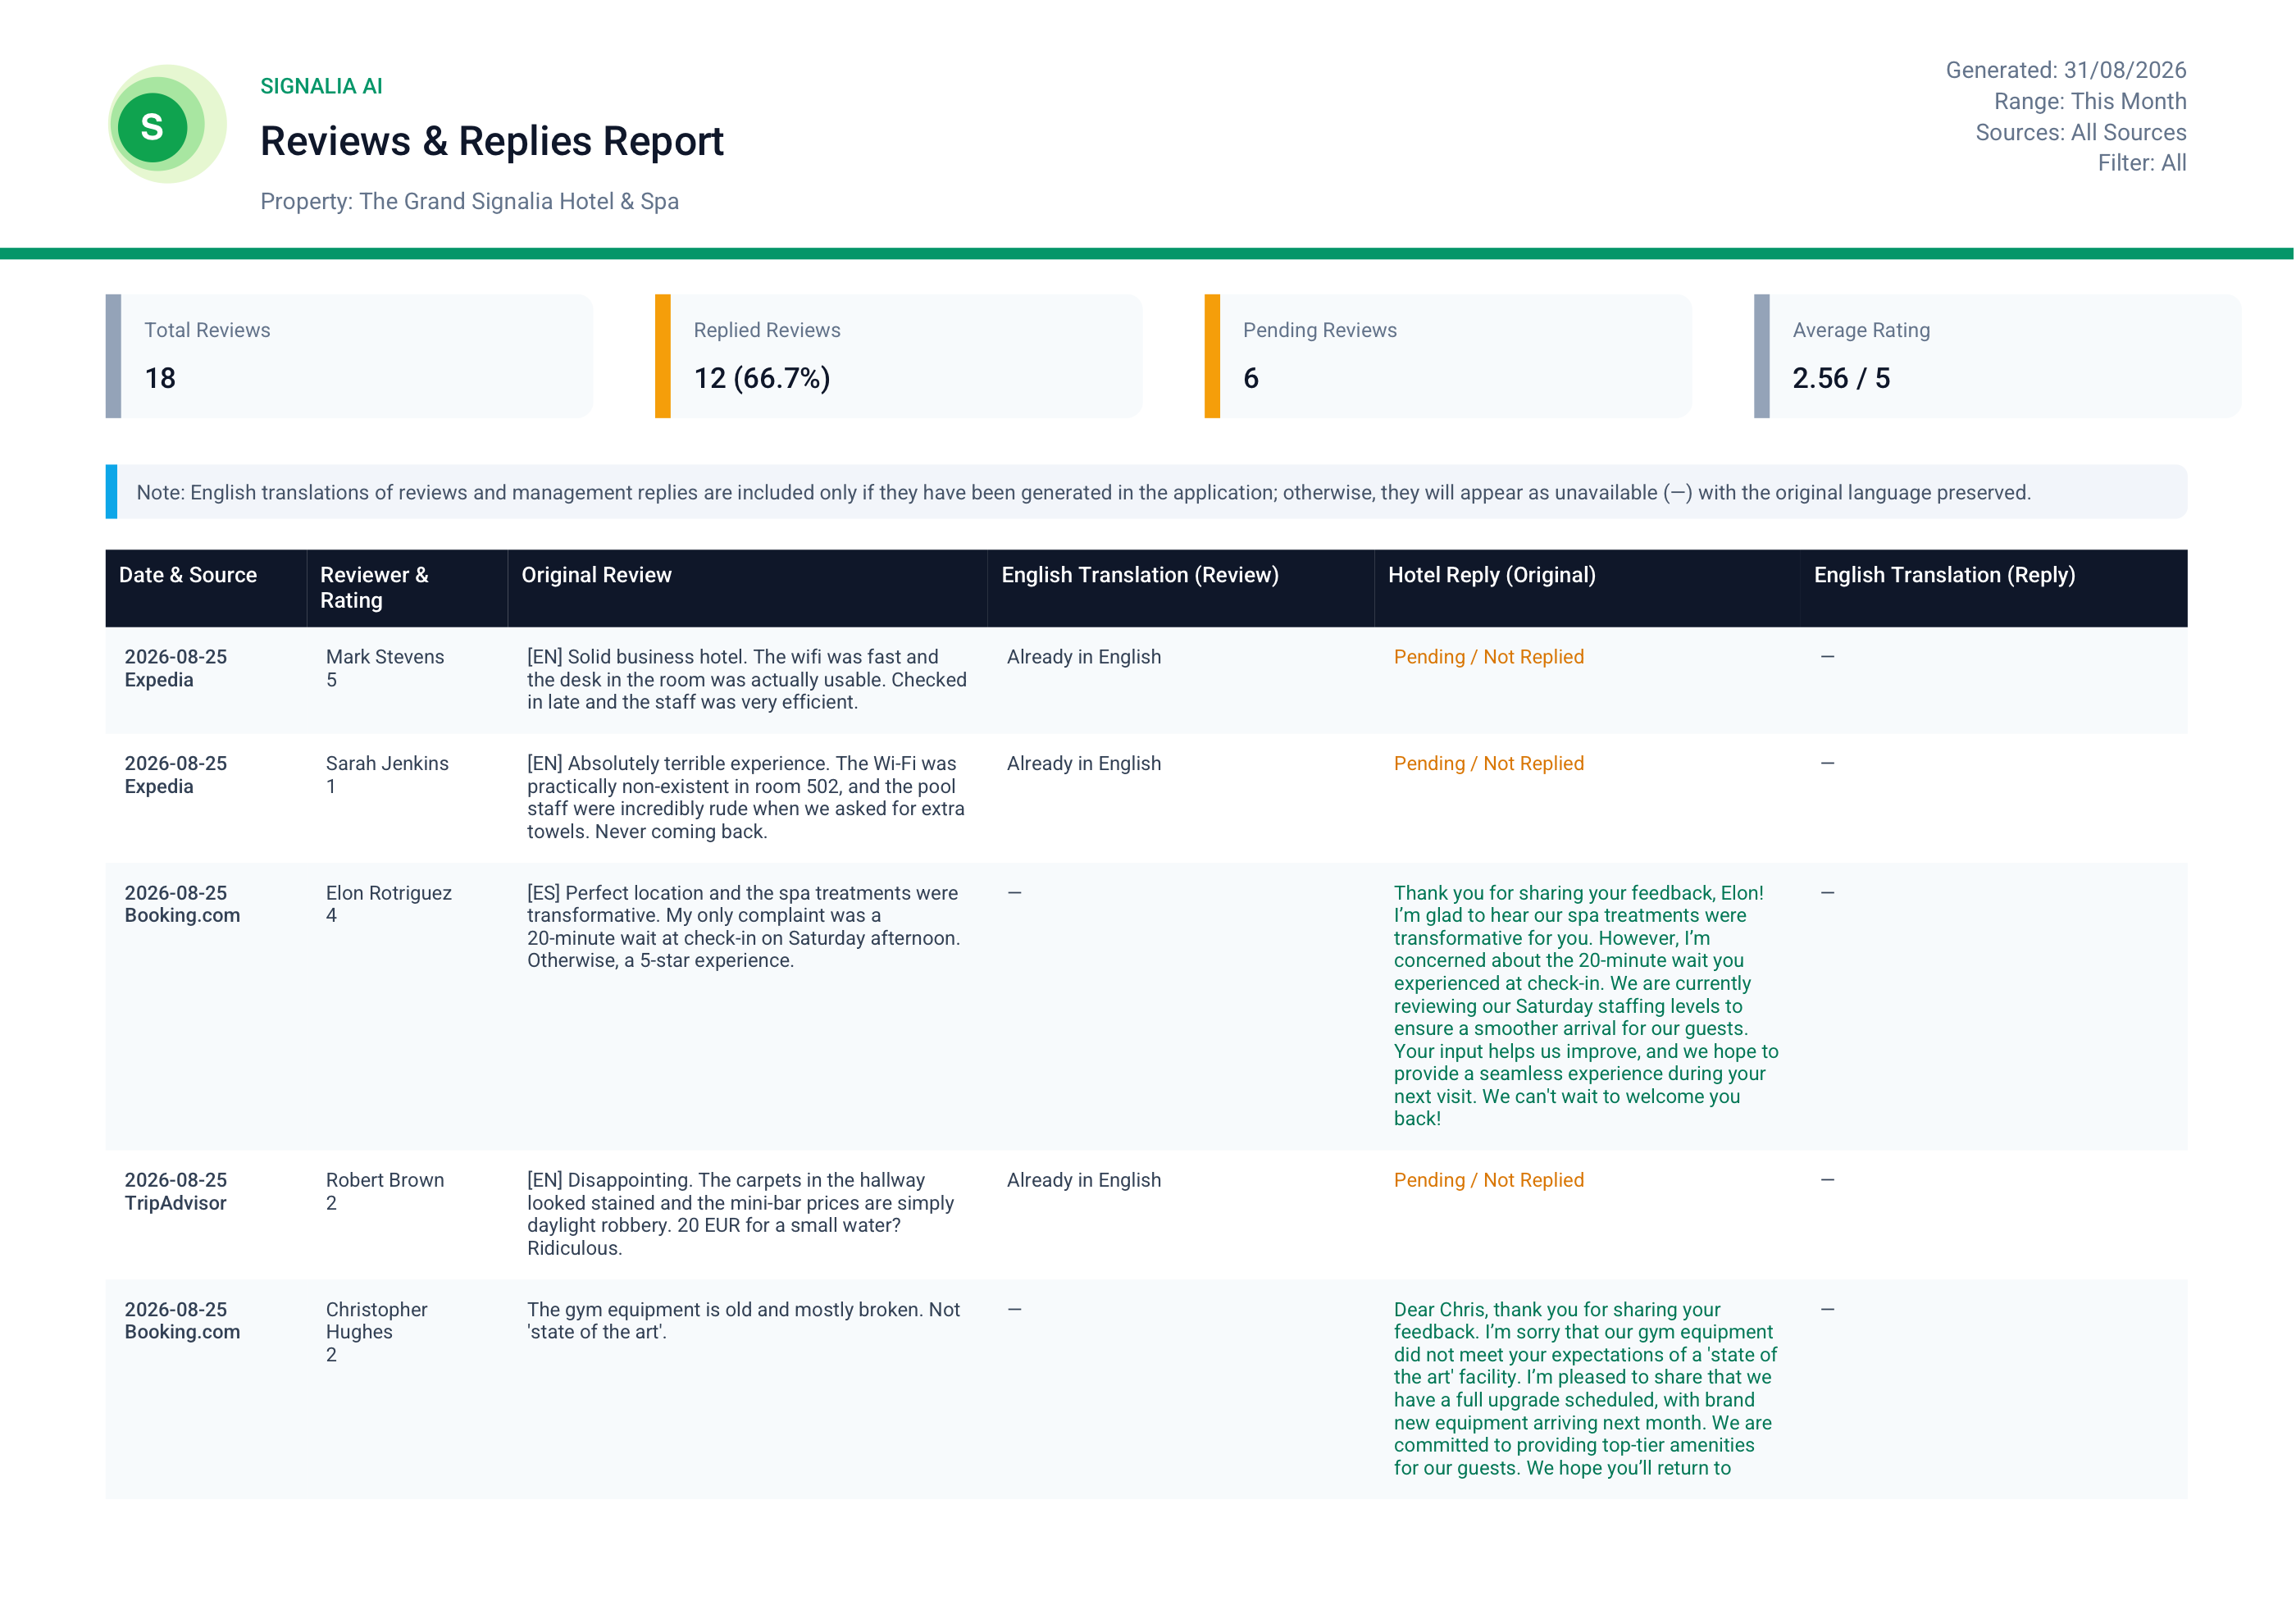Click Sources: All Sources text
This screenshot has width=2296, height=1623.
coord(2080,132)
